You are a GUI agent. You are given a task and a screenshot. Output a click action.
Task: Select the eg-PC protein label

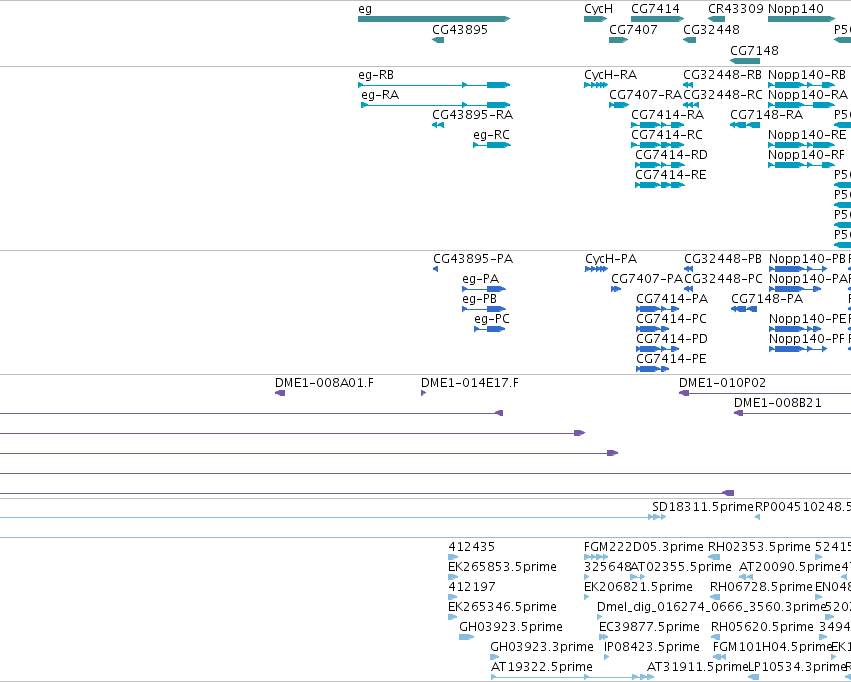(x=492, y=319)
